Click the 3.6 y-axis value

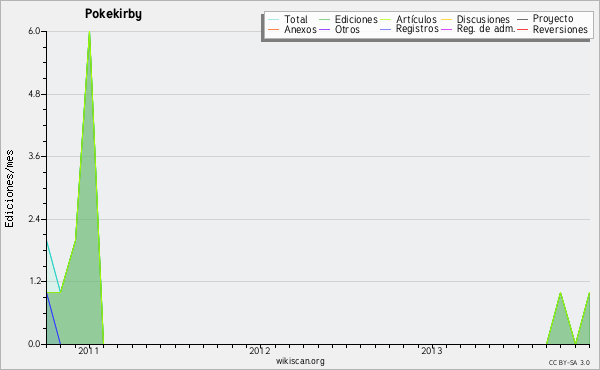[x=34, y=156]
